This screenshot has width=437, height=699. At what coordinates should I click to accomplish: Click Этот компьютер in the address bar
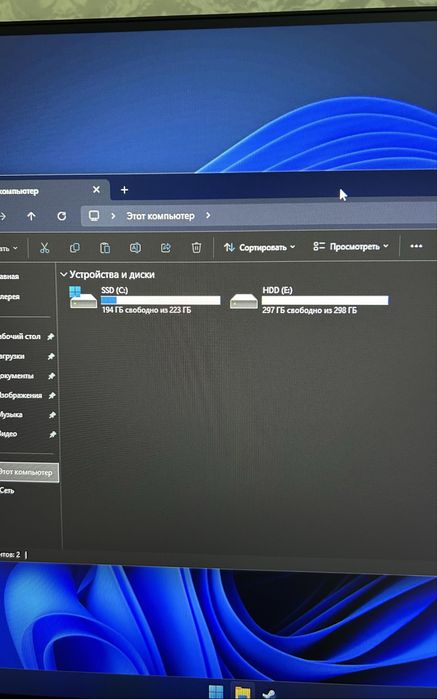click(160, 216)
